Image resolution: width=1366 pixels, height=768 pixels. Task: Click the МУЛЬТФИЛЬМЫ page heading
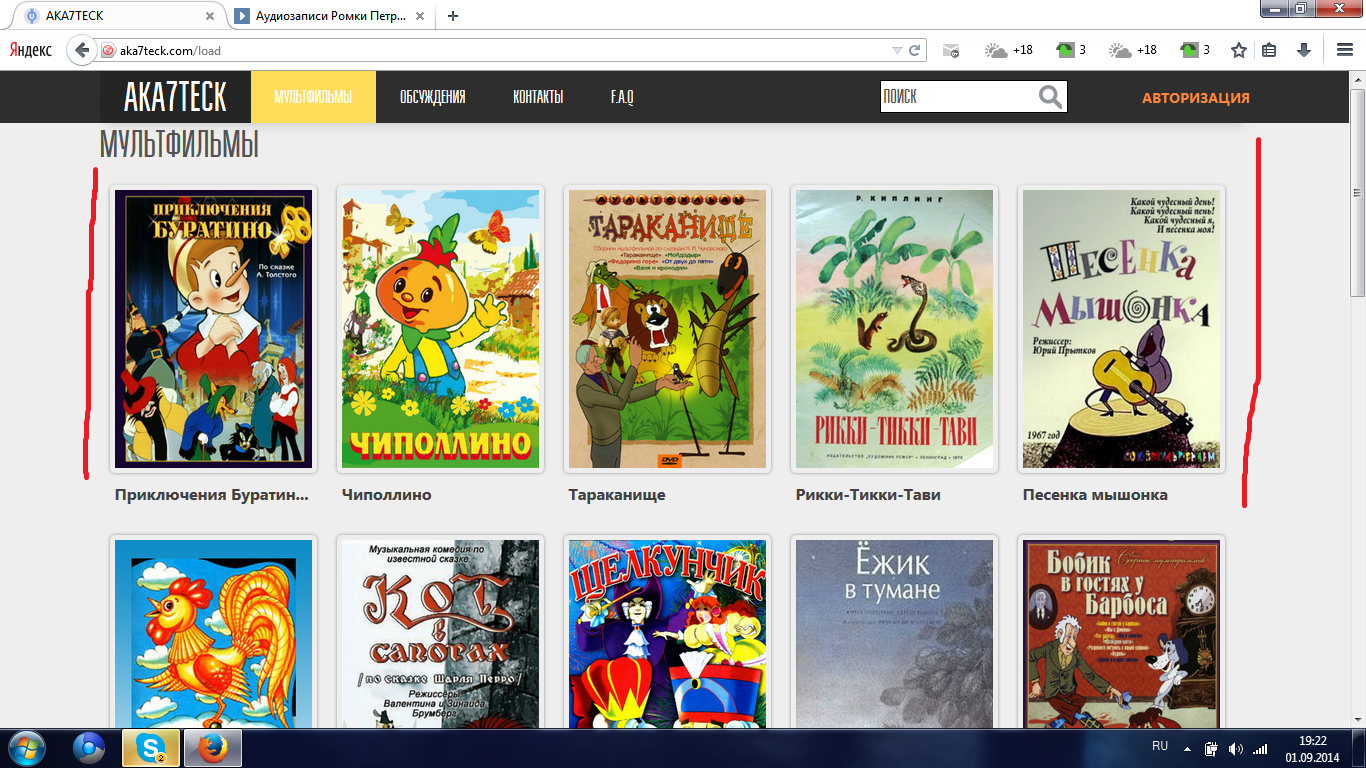(179, 145)
